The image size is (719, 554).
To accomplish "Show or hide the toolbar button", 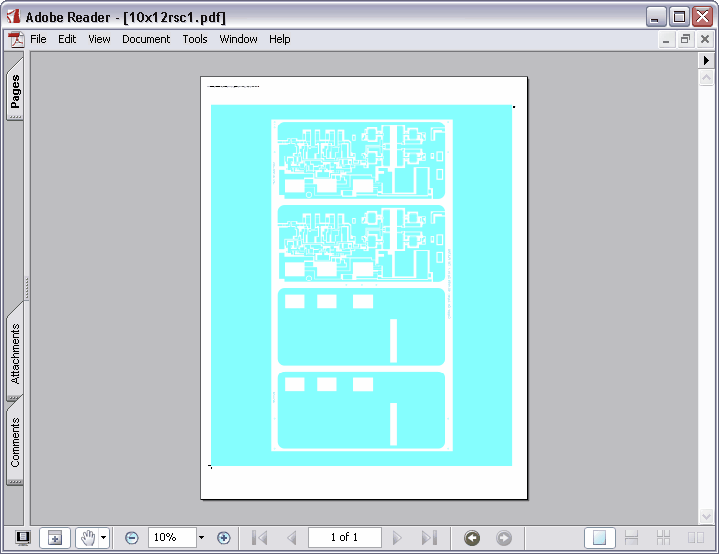I will click(55, 537).
